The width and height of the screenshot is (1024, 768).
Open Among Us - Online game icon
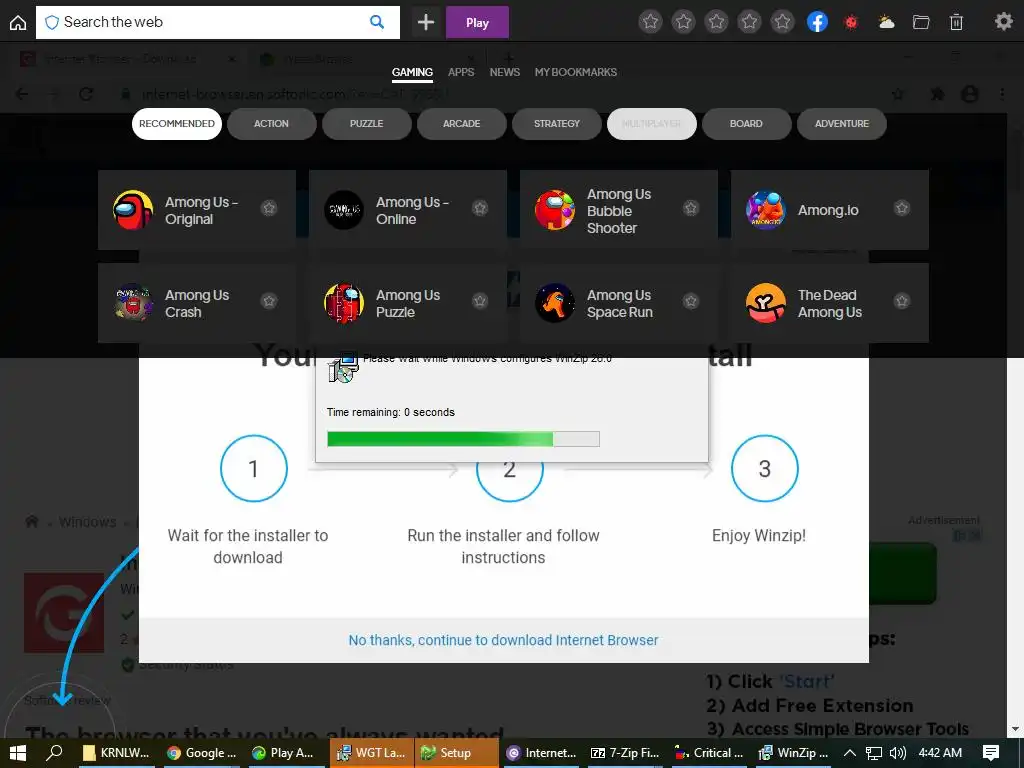pos(344,210)
